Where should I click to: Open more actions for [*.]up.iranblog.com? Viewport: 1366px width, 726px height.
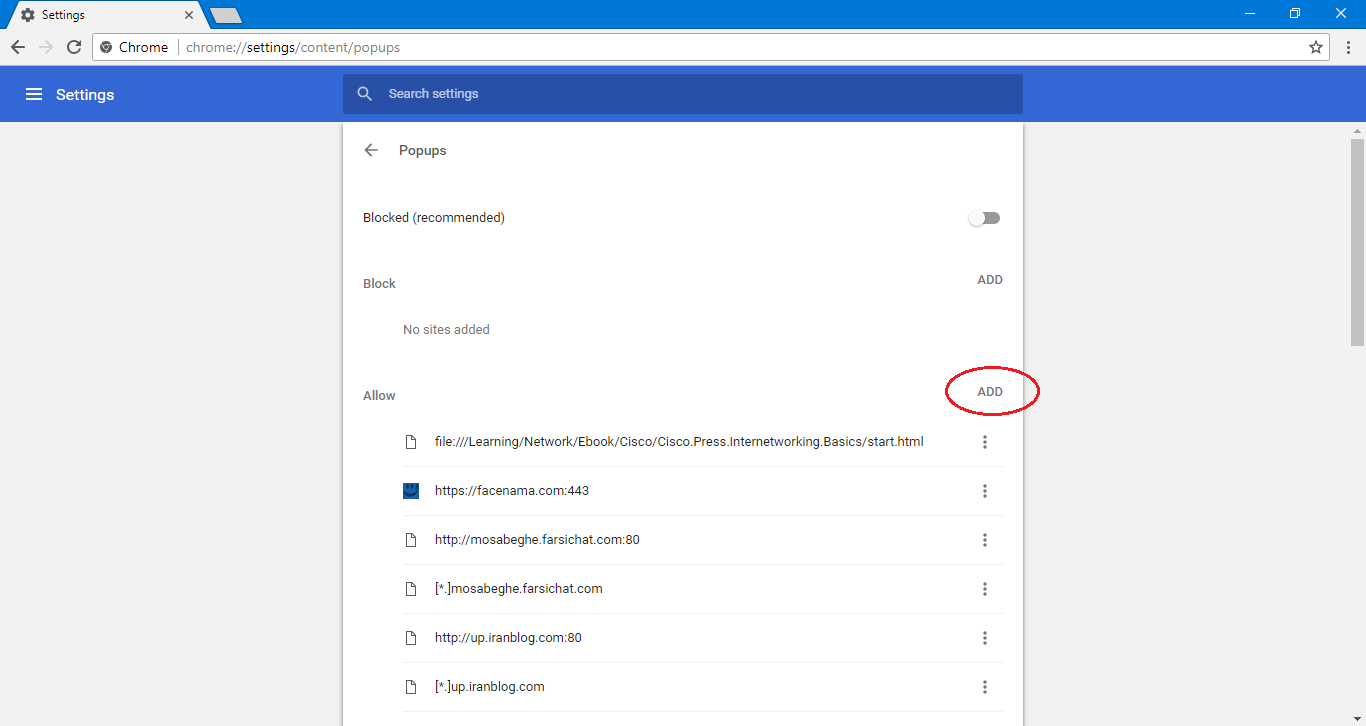point(985,687)
